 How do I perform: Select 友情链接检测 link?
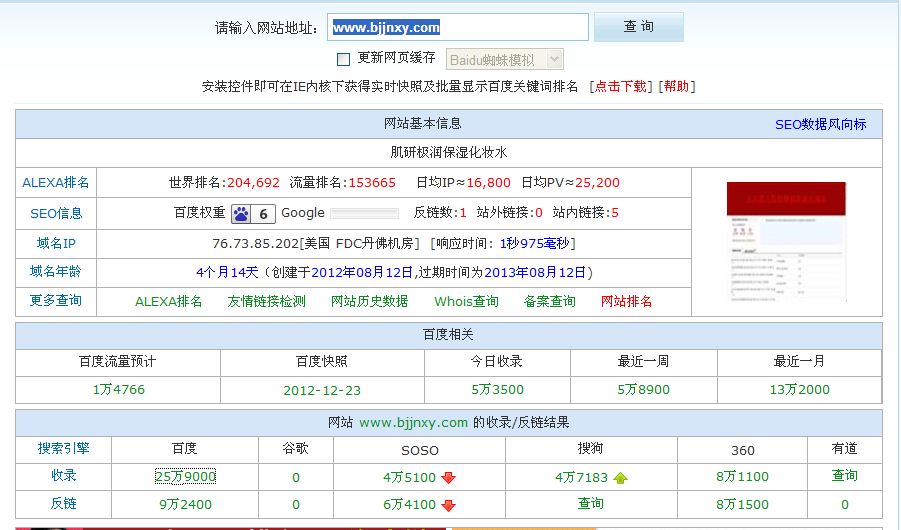pos(266,301)
